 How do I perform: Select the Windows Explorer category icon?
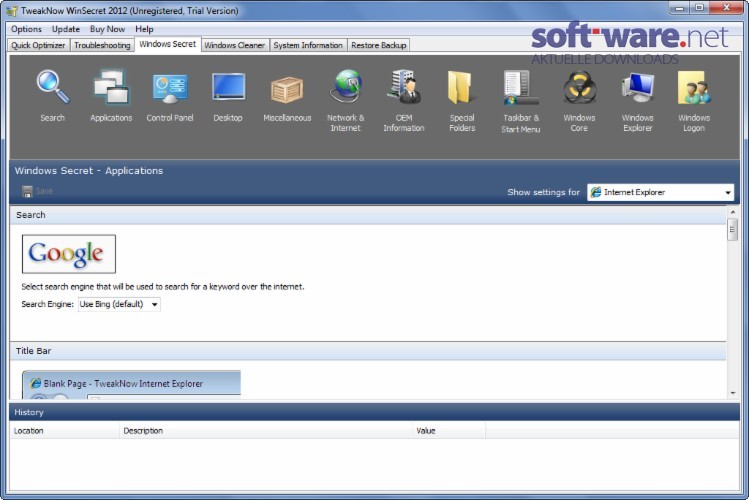(638, 87)
